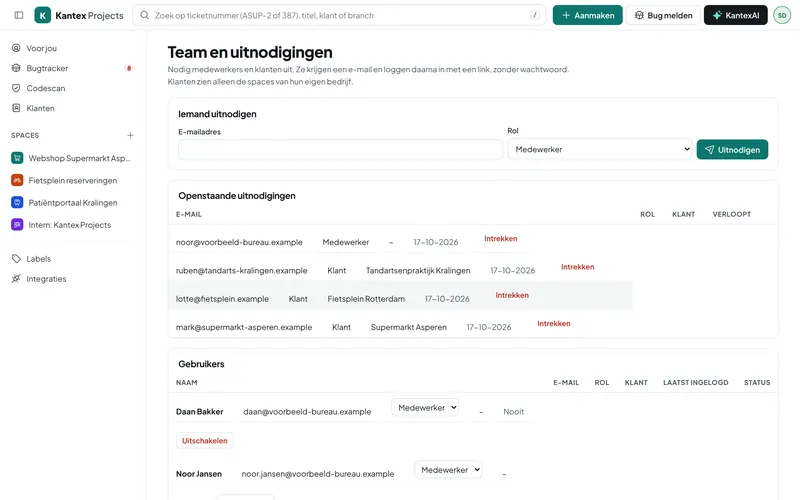Click Supermarkt Asperen client cell
800x500 pixels.
click(408, 327)
